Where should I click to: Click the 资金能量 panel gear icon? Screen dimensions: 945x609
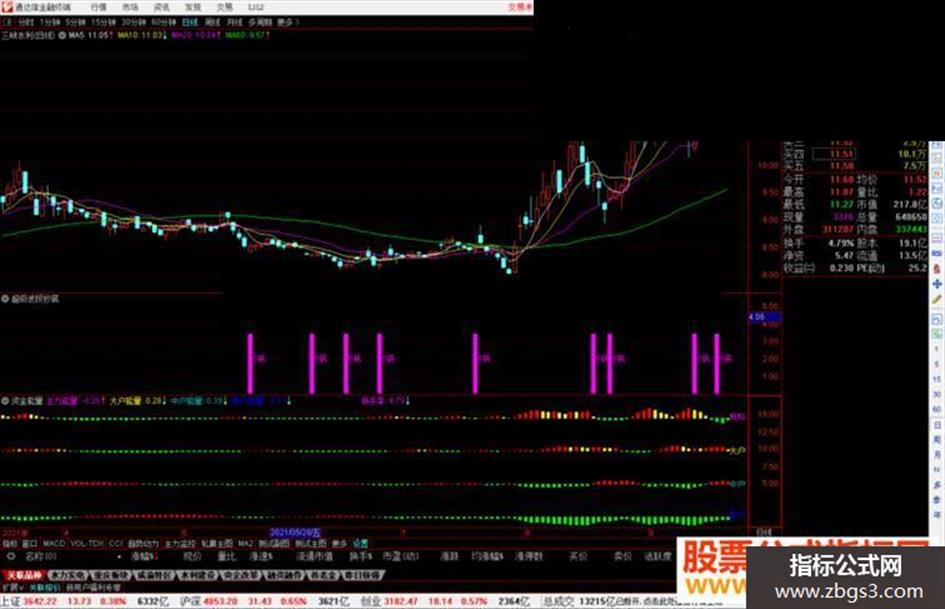point(5,400)
